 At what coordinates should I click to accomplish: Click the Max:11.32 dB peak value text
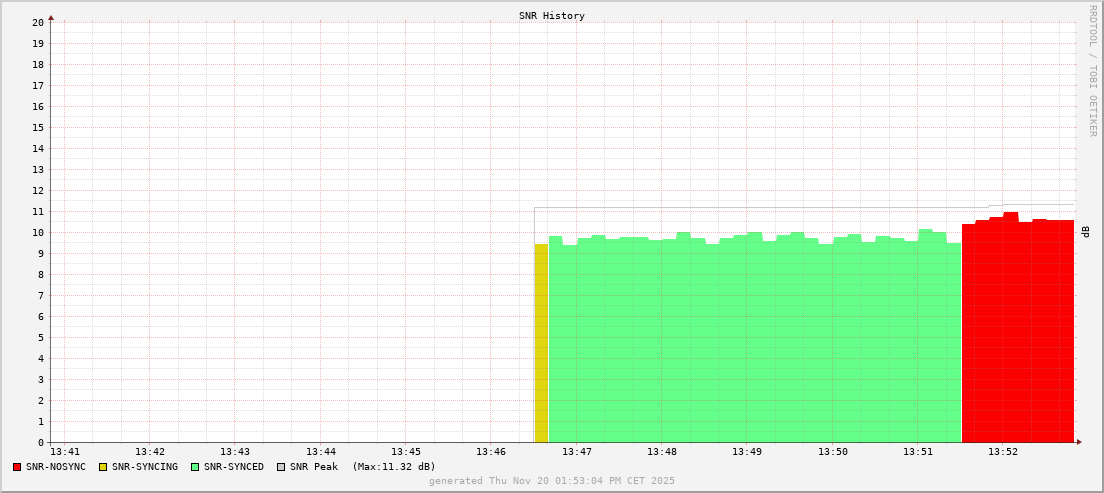[x=394, y=467]
